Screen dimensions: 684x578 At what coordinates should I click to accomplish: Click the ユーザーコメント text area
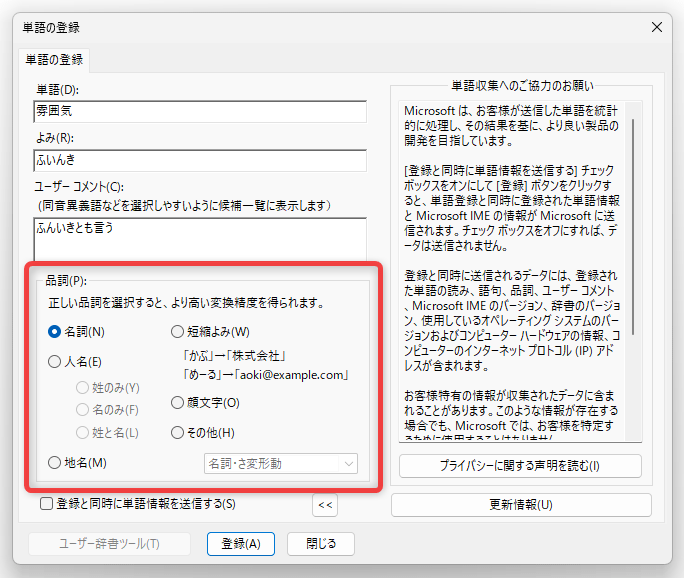(200, 239)
